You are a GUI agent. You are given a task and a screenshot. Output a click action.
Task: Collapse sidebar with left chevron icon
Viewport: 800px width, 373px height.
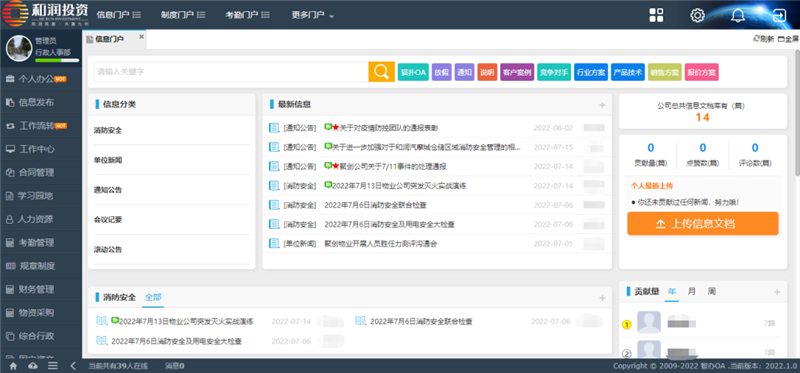(x=73, y=366)
